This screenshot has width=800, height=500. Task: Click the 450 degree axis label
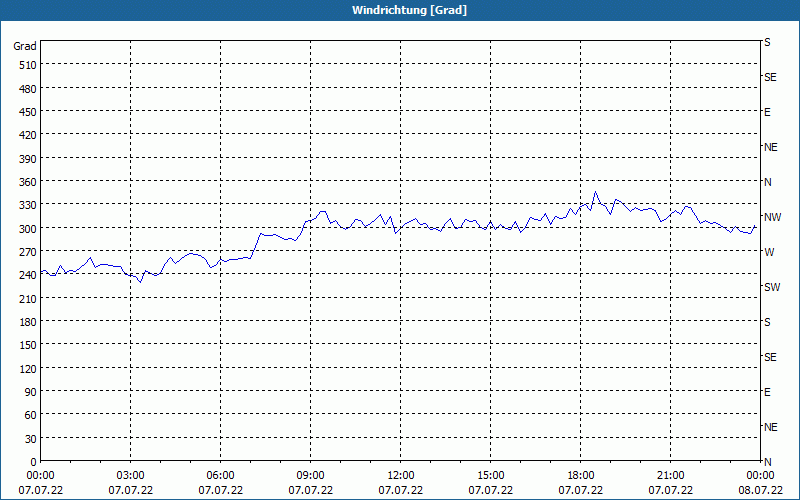[28, 112]
